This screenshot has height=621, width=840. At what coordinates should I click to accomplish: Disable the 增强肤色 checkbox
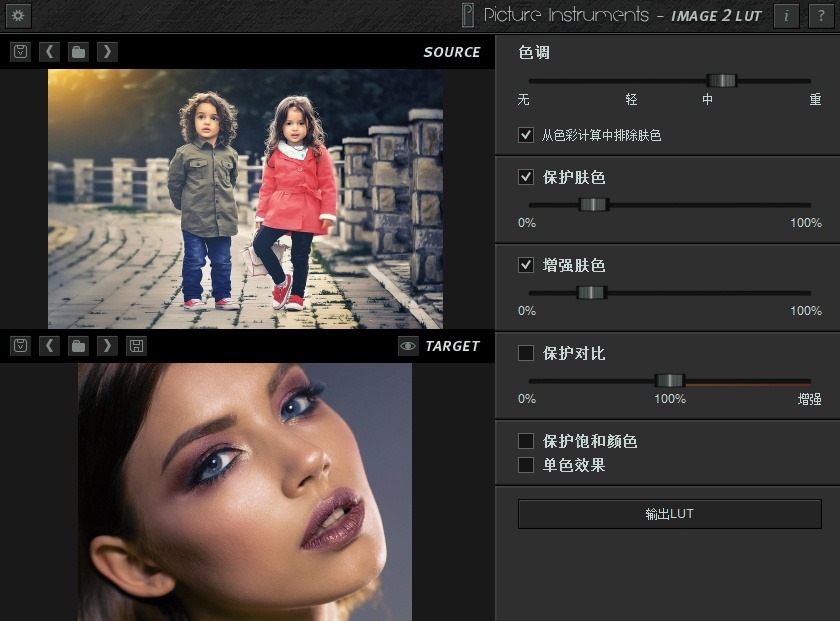click(527, 265)
